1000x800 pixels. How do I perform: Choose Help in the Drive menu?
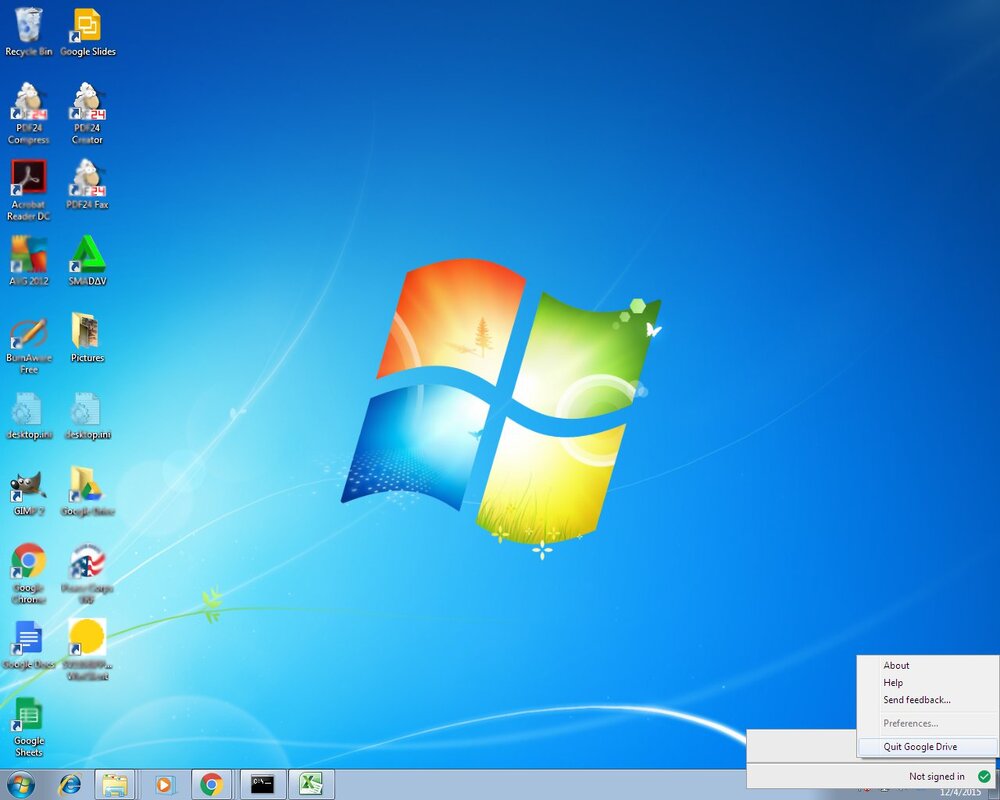pyautogui.click(x=893, y=683)
